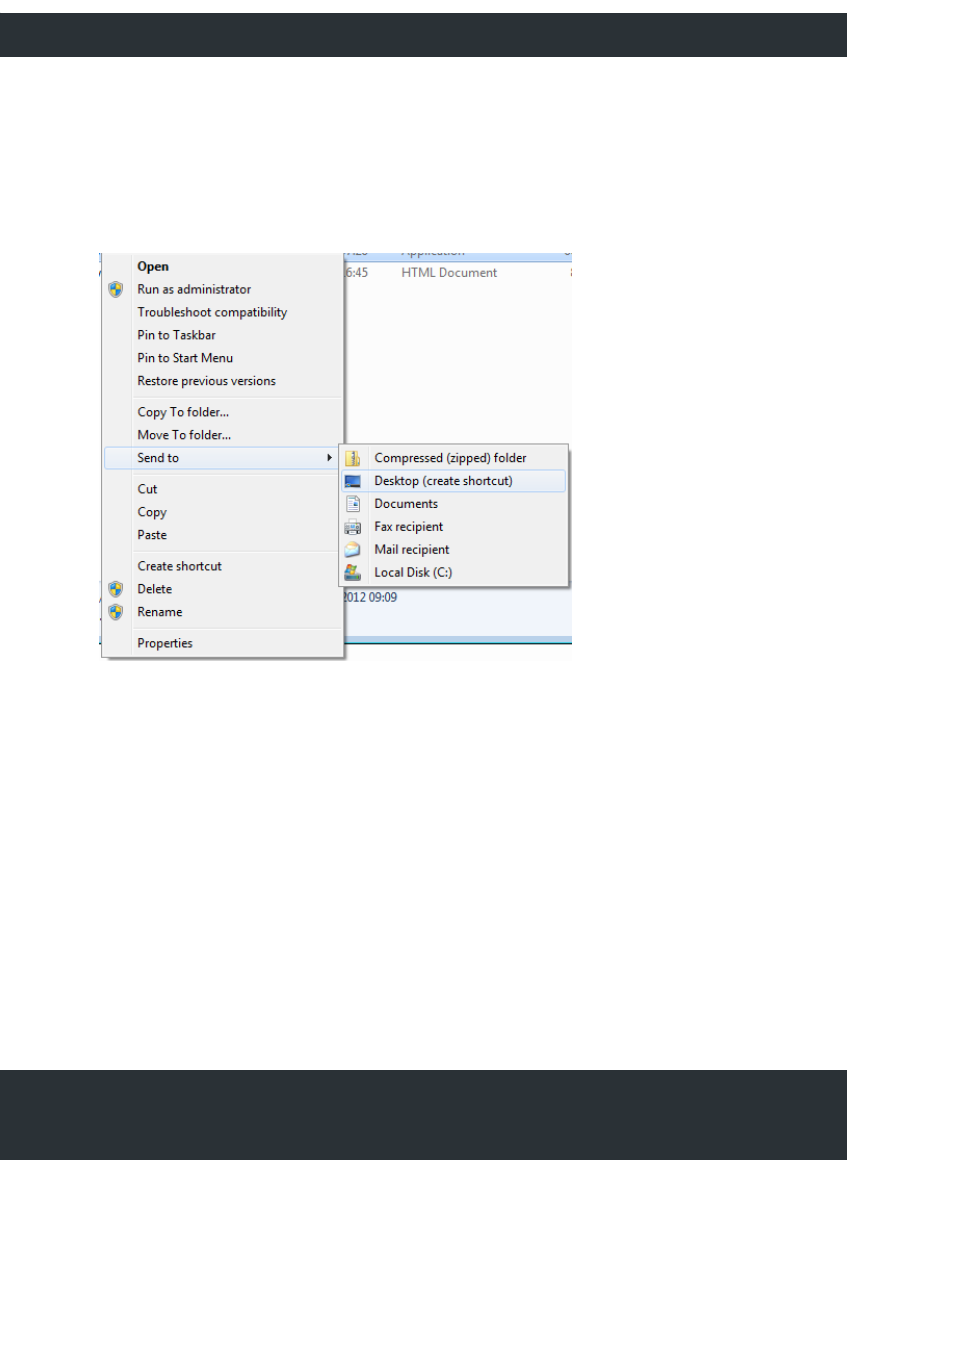
Task: Choose Troubleshoot compatibility
Action: (223, 313)
